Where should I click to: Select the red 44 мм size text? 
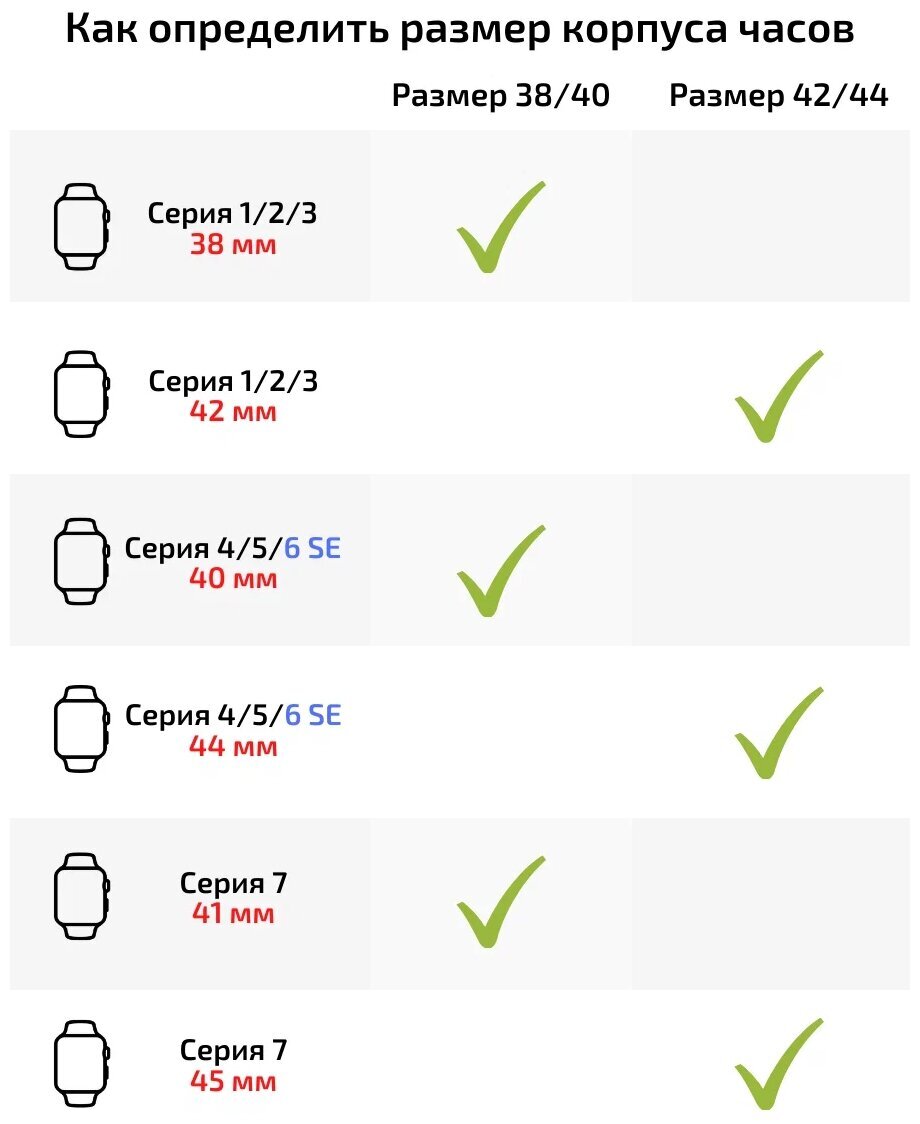coord(233,746)
